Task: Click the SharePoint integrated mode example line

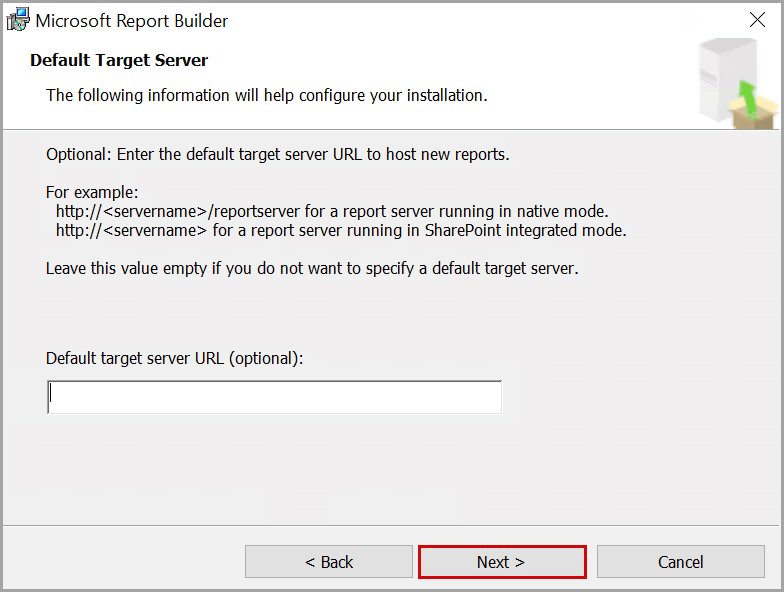Action: click(x=341, y=231)
